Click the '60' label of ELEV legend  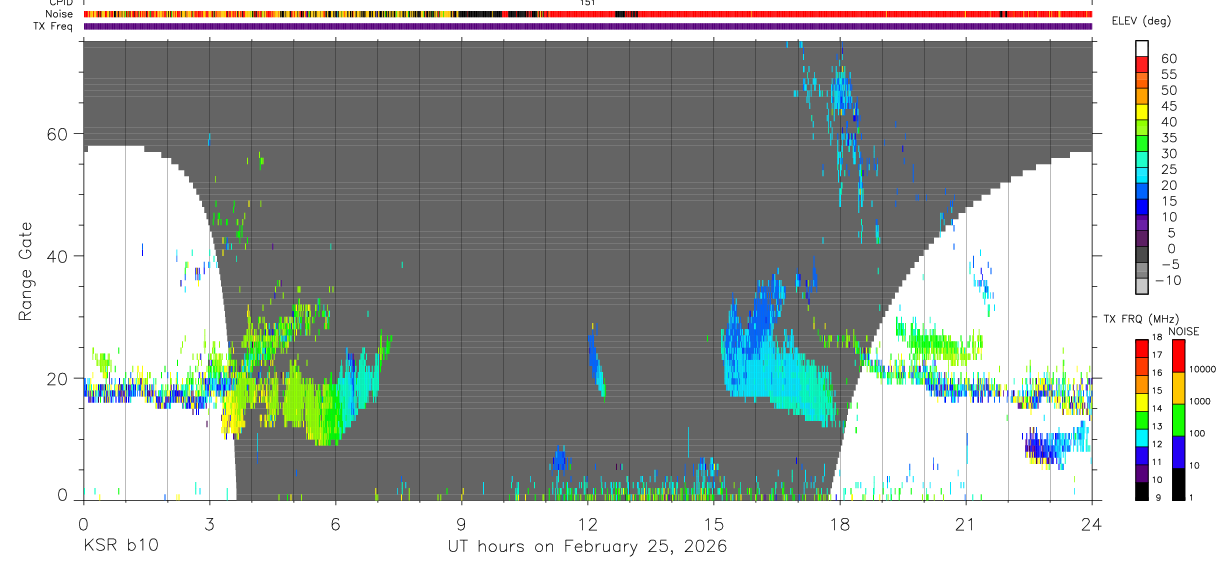point(1168,58)
